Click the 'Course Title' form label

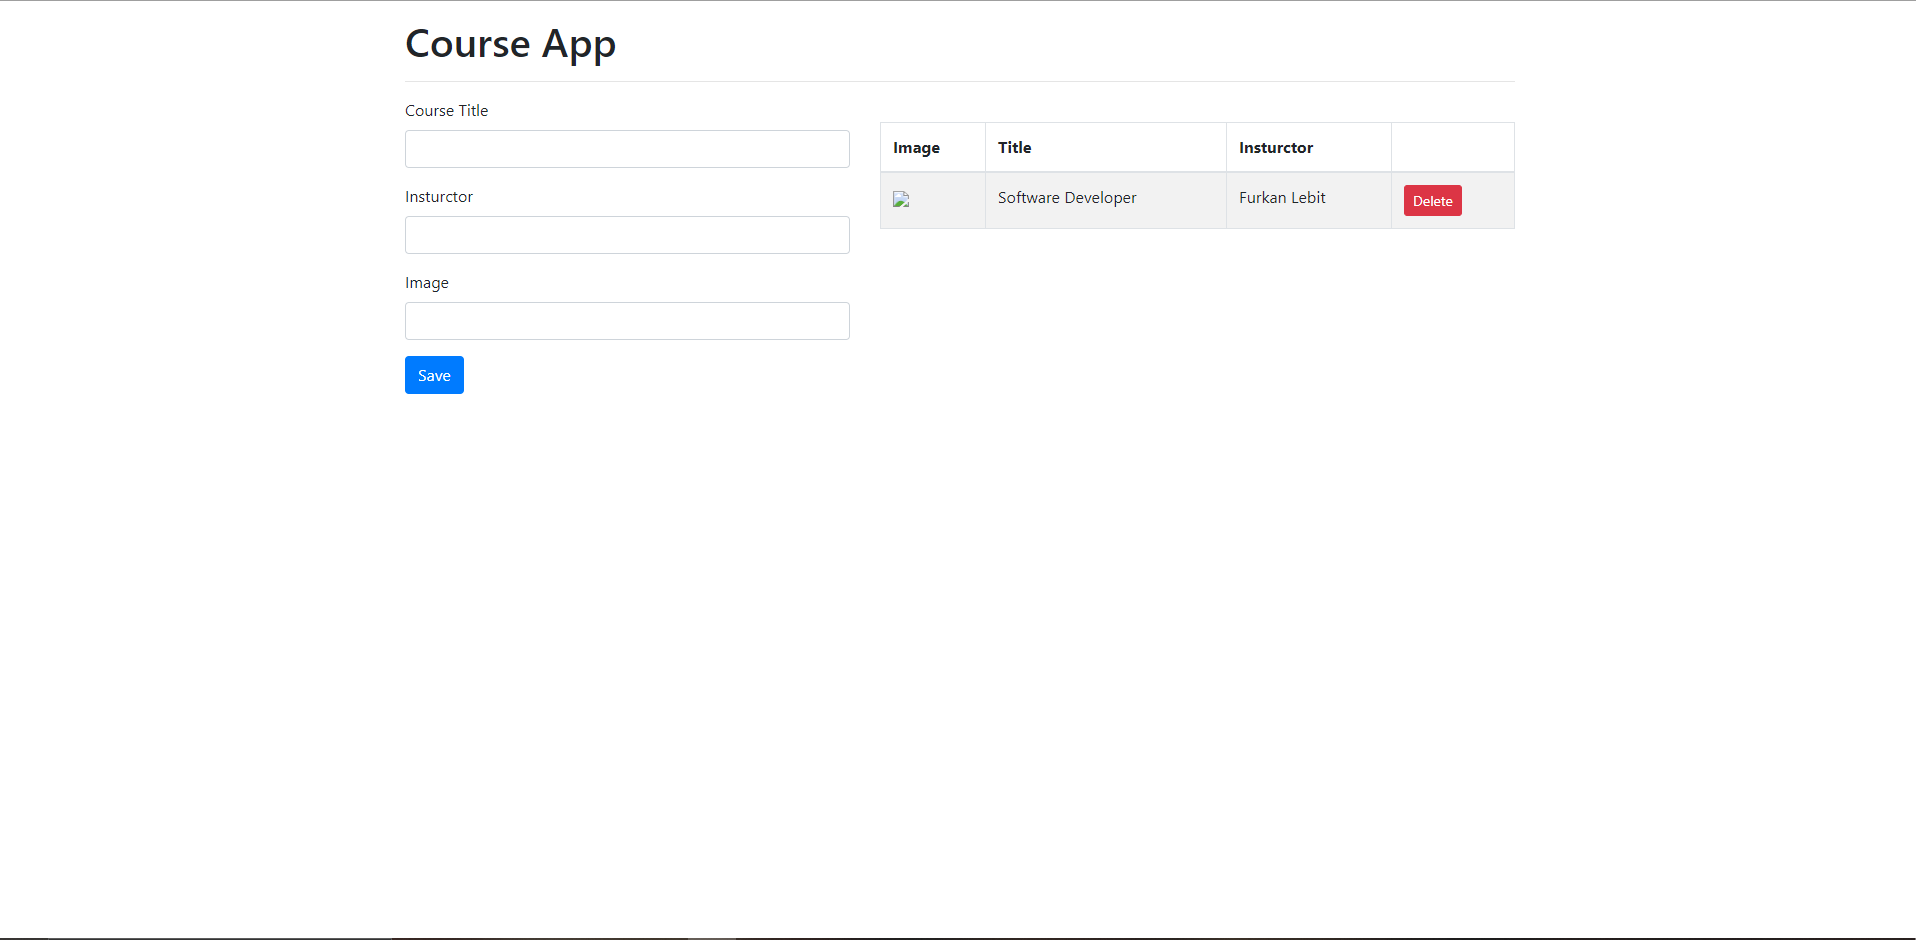[446, 111]
